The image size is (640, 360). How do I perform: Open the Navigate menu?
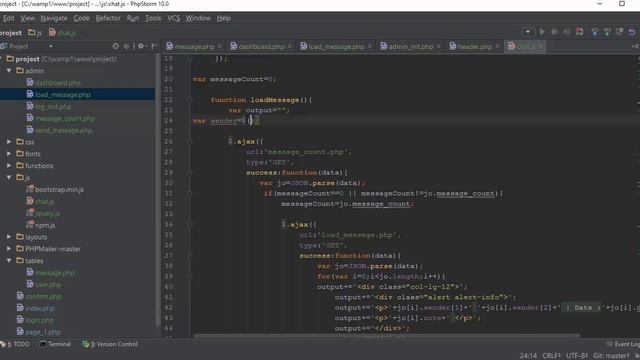point(54,18)
